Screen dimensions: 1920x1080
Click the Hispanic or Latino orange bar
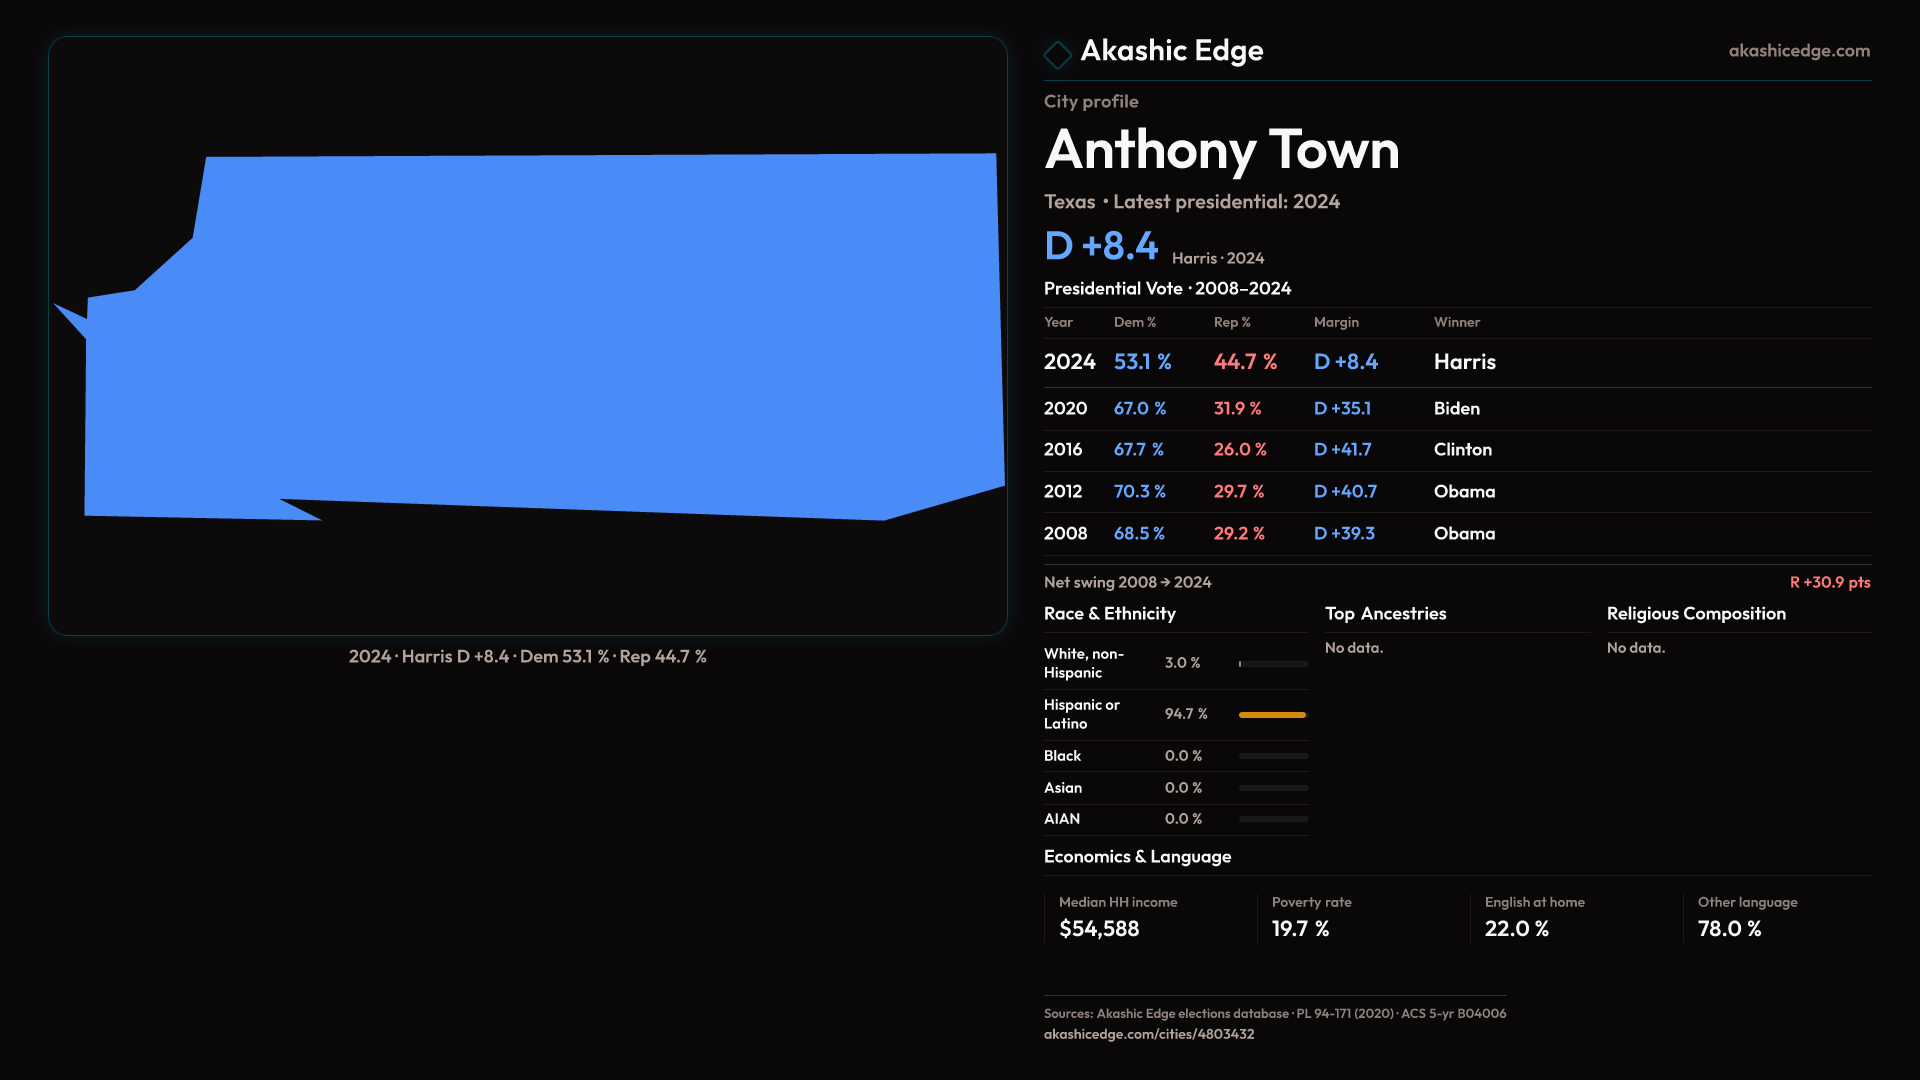(x=1272, y=715)
